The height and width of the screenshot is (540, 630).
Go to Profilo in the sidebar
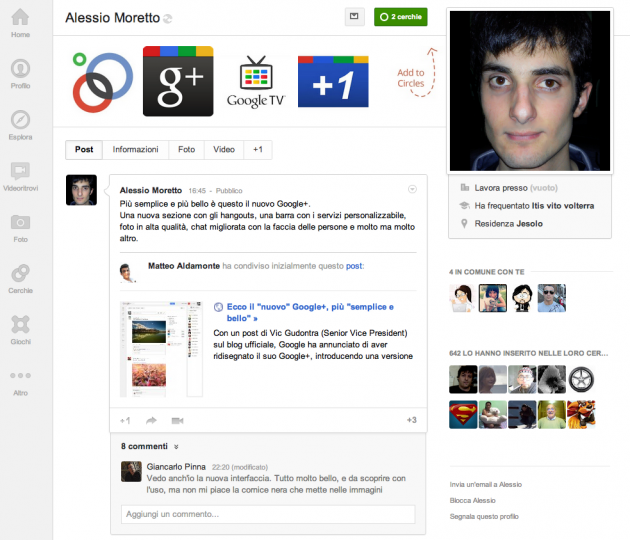[x=20, y=74]
